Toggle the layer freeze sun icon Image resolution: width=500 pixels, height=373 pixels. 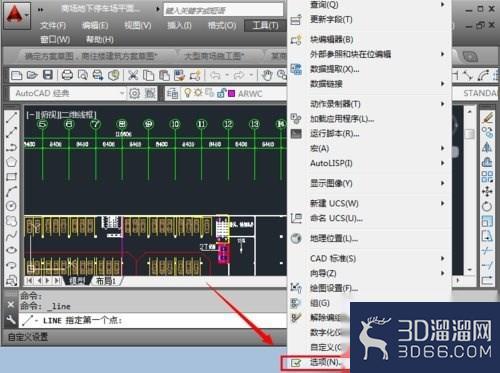pyautogui.click(x=199, y=92)
